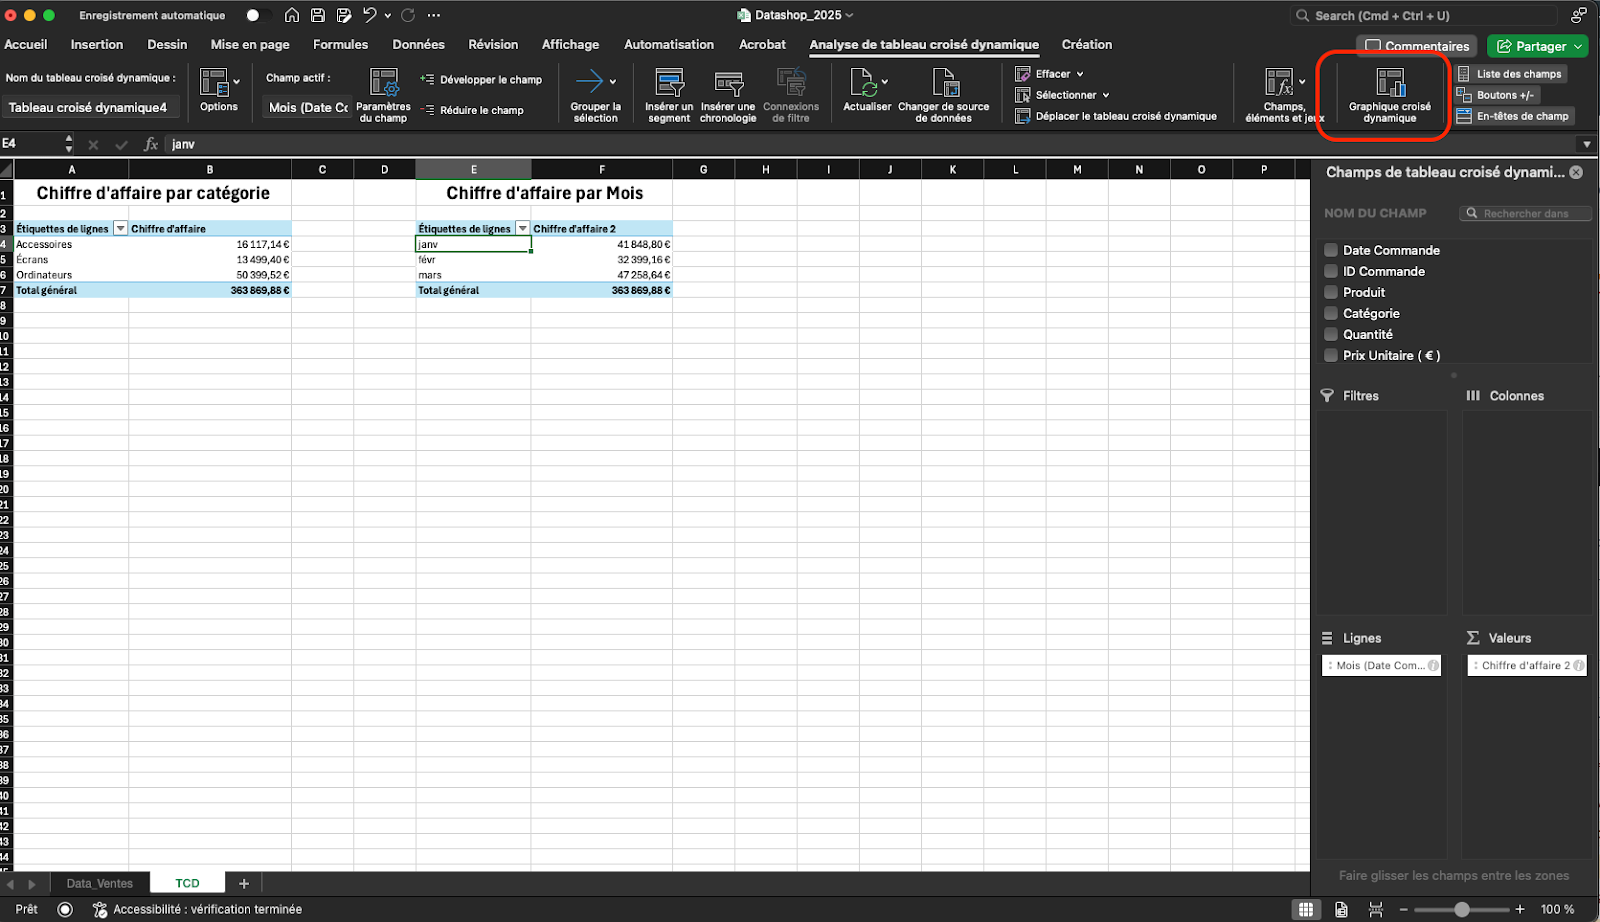Click the Redo icon in title bar
The height and width of the screenshot is (922, 1600).
click(x=408, y=15)
